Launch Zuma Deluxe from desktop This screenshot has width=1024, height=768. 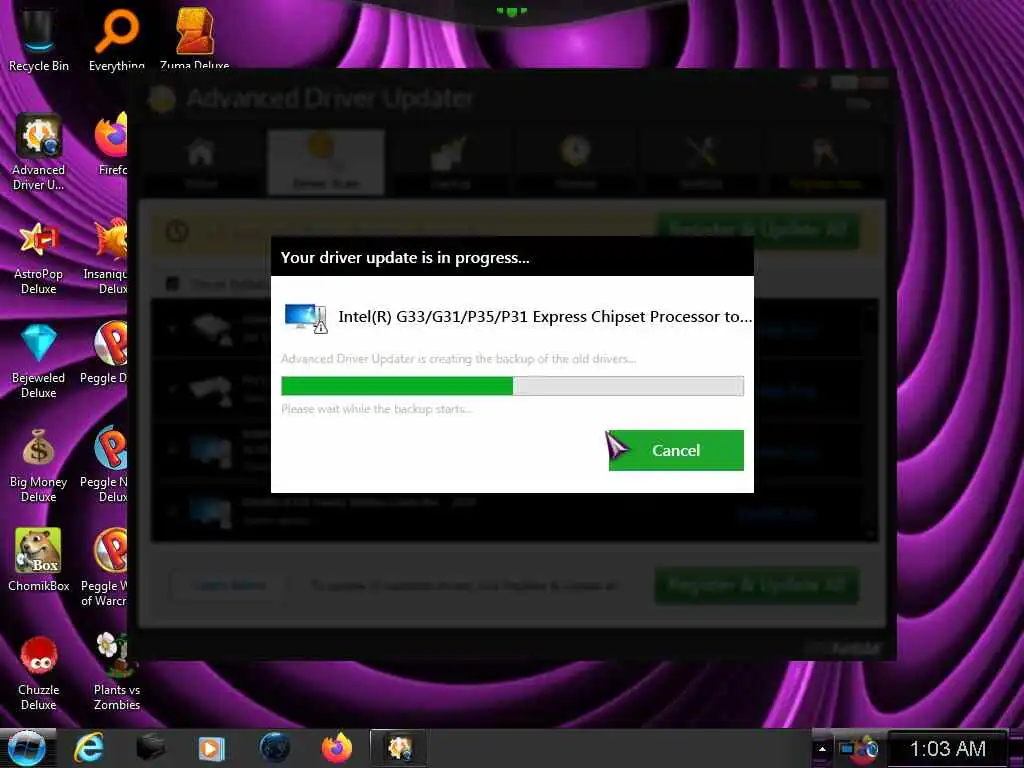[x=195, y=40]
